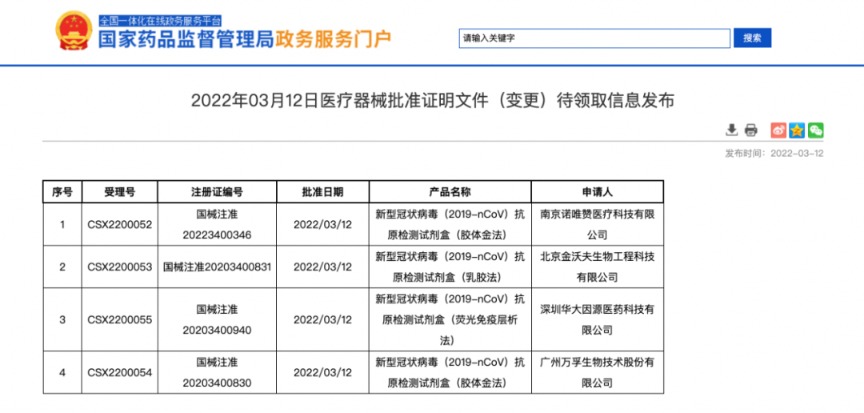Click sequence number 1 cell
The height and width of the screenshot is (413, 864).
point(62,225)
